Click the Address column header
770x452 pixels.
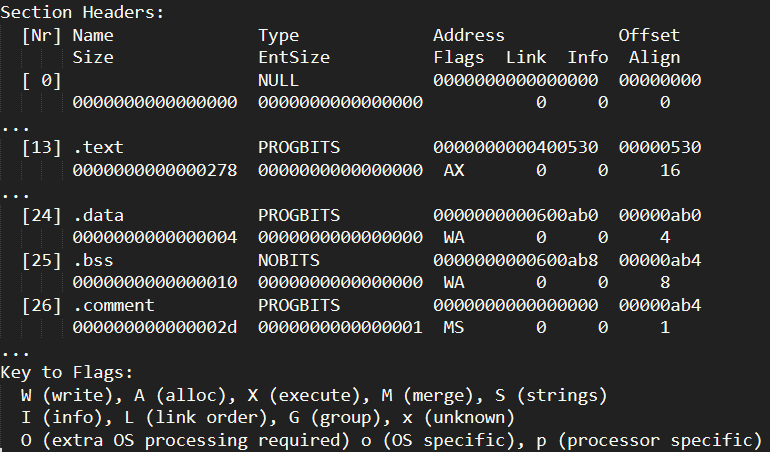(469, 35)
